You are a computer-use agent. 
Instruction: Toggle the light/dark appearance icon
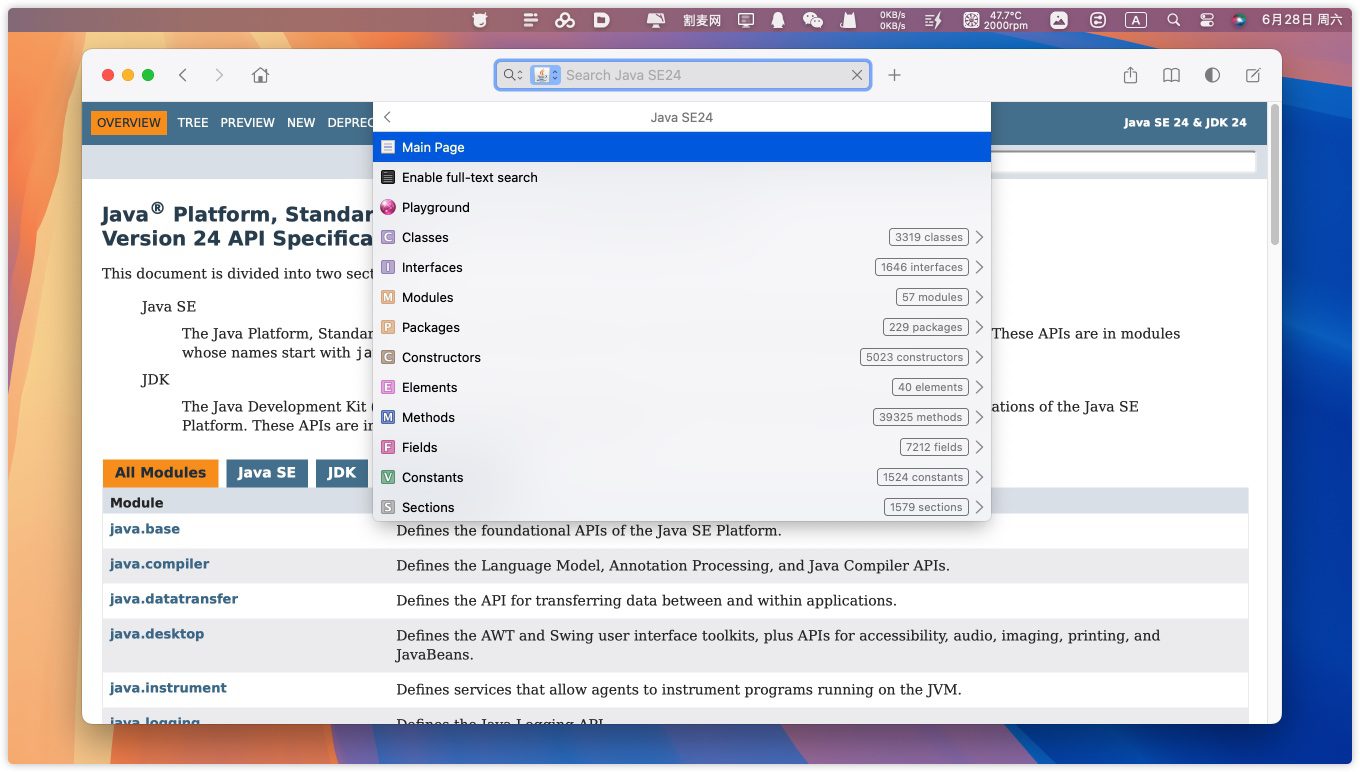[x=1212, y=75]
